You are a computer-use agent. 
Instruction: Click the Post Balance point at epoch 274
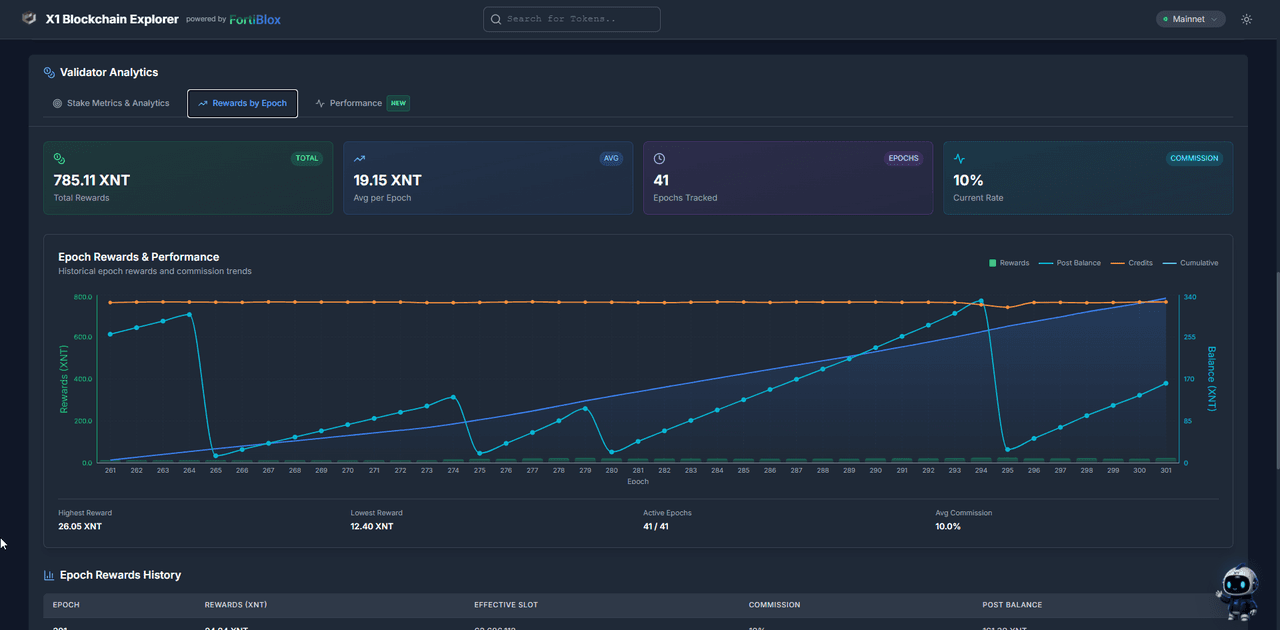coord(454,397)
